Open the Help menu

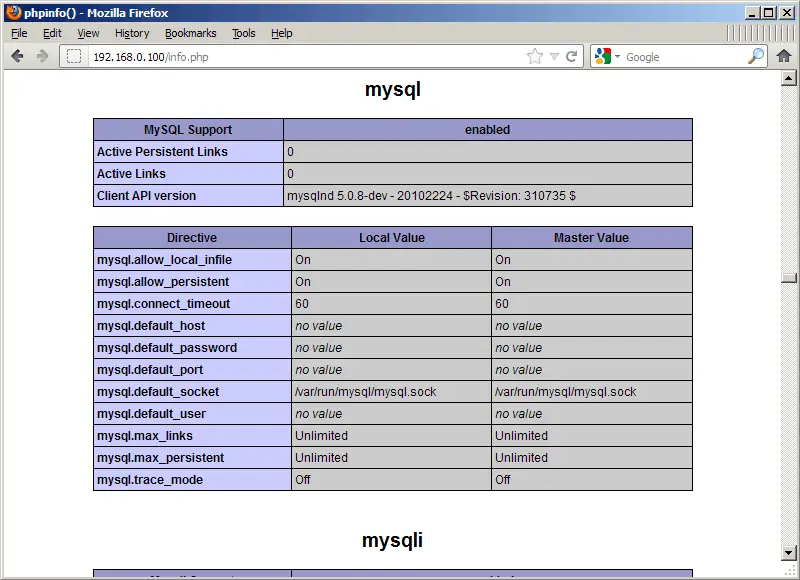tap(282, 33)
